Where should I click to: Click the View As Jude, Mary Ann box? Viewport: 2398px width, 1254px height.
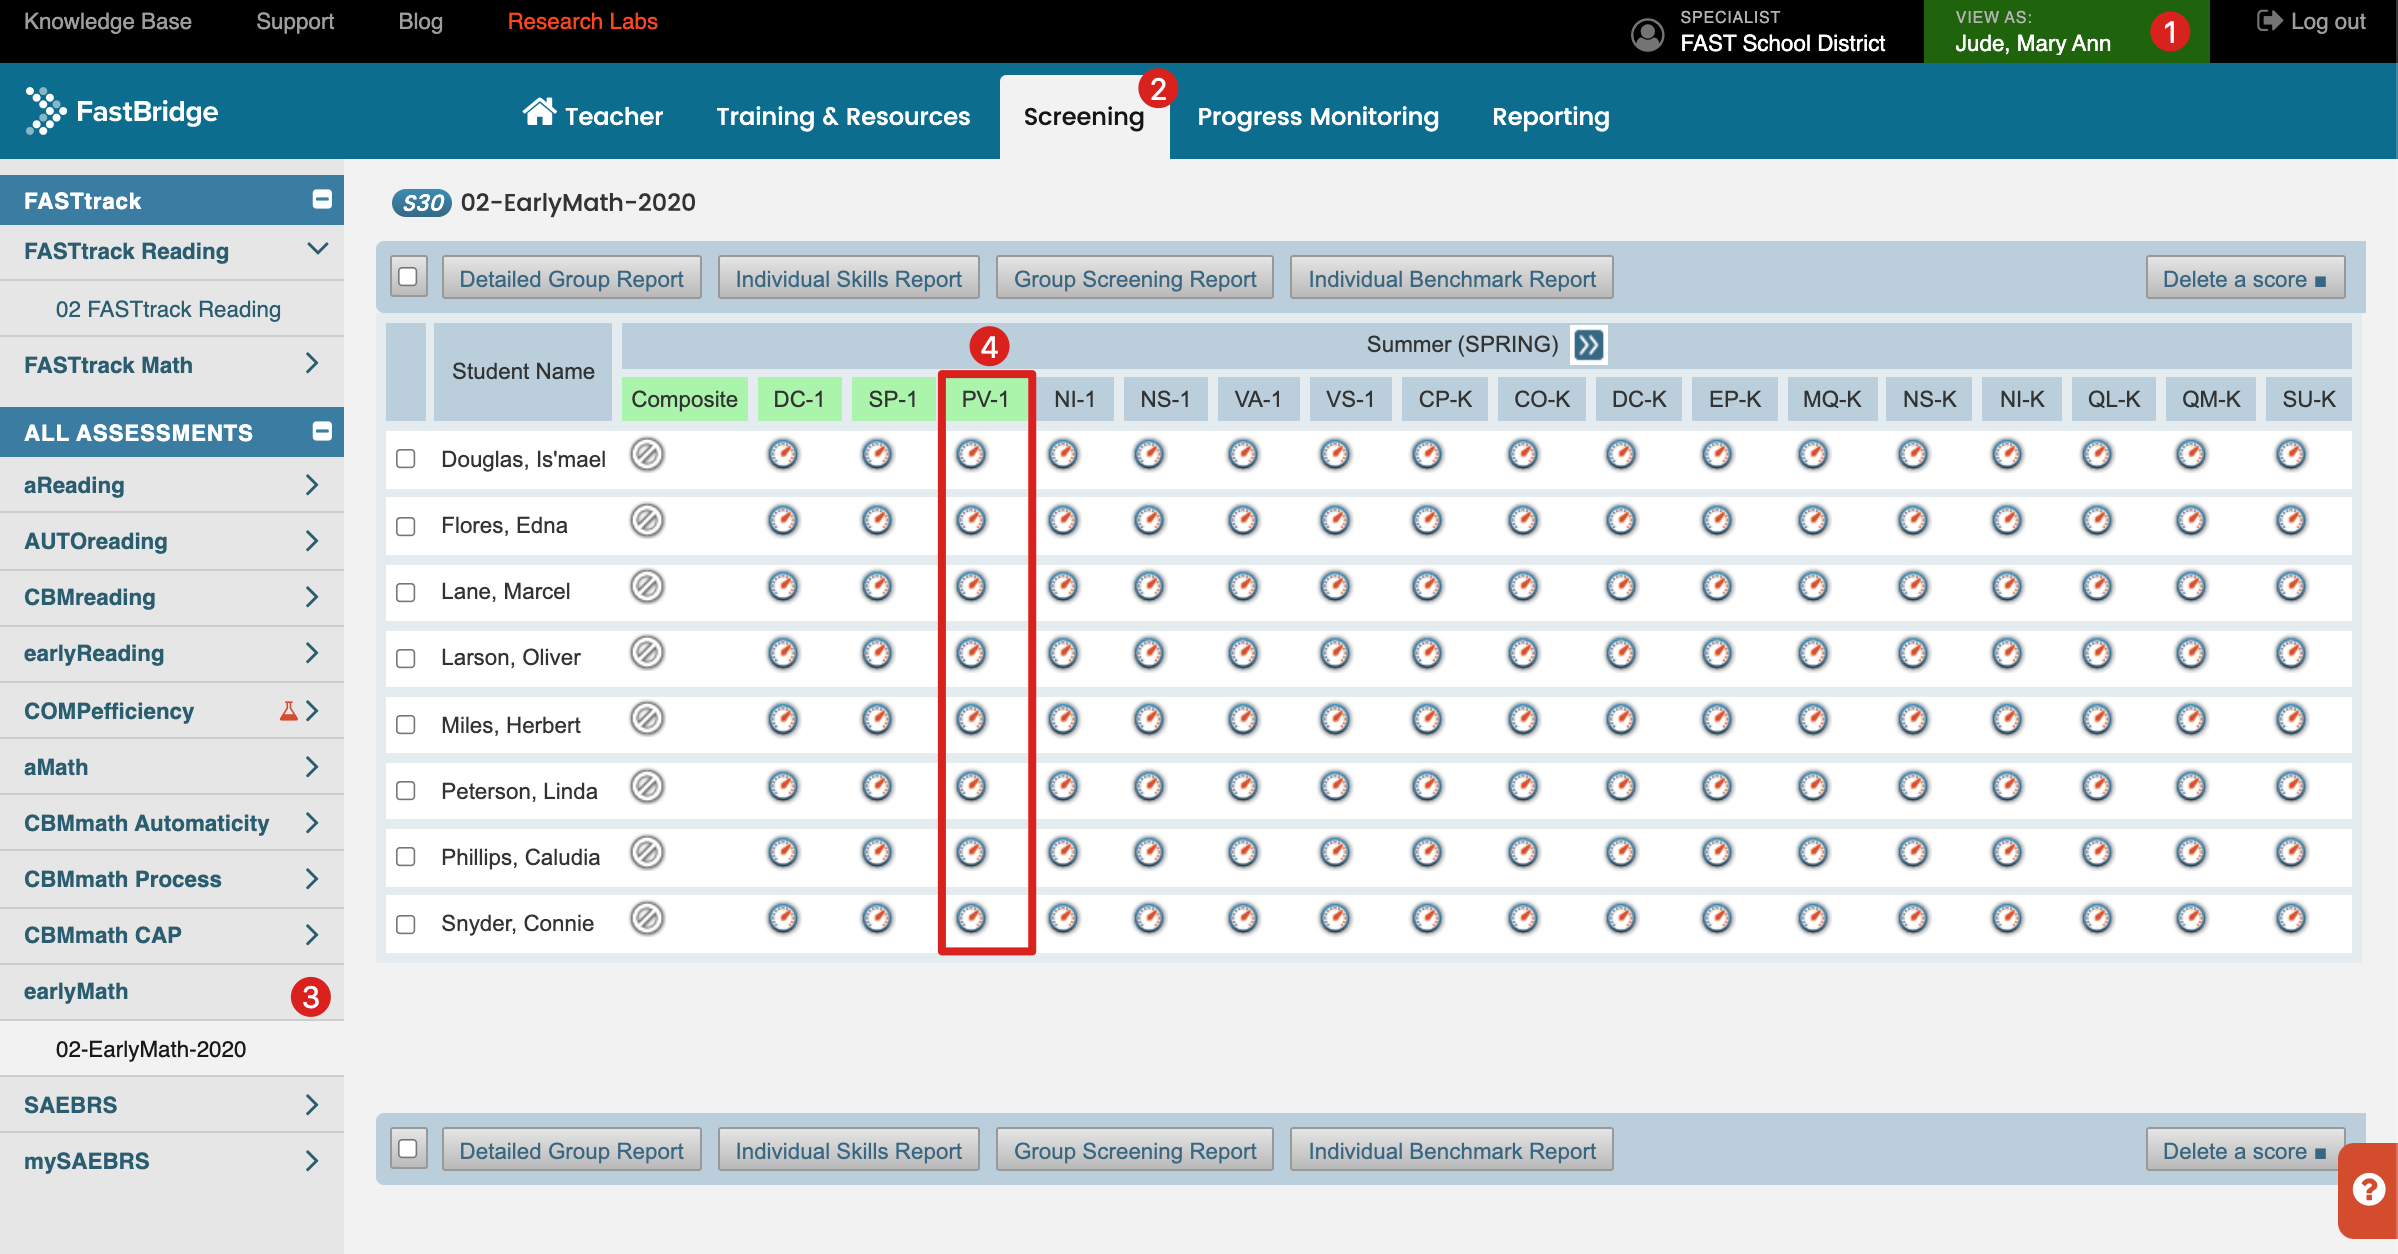coord(2067,31)
